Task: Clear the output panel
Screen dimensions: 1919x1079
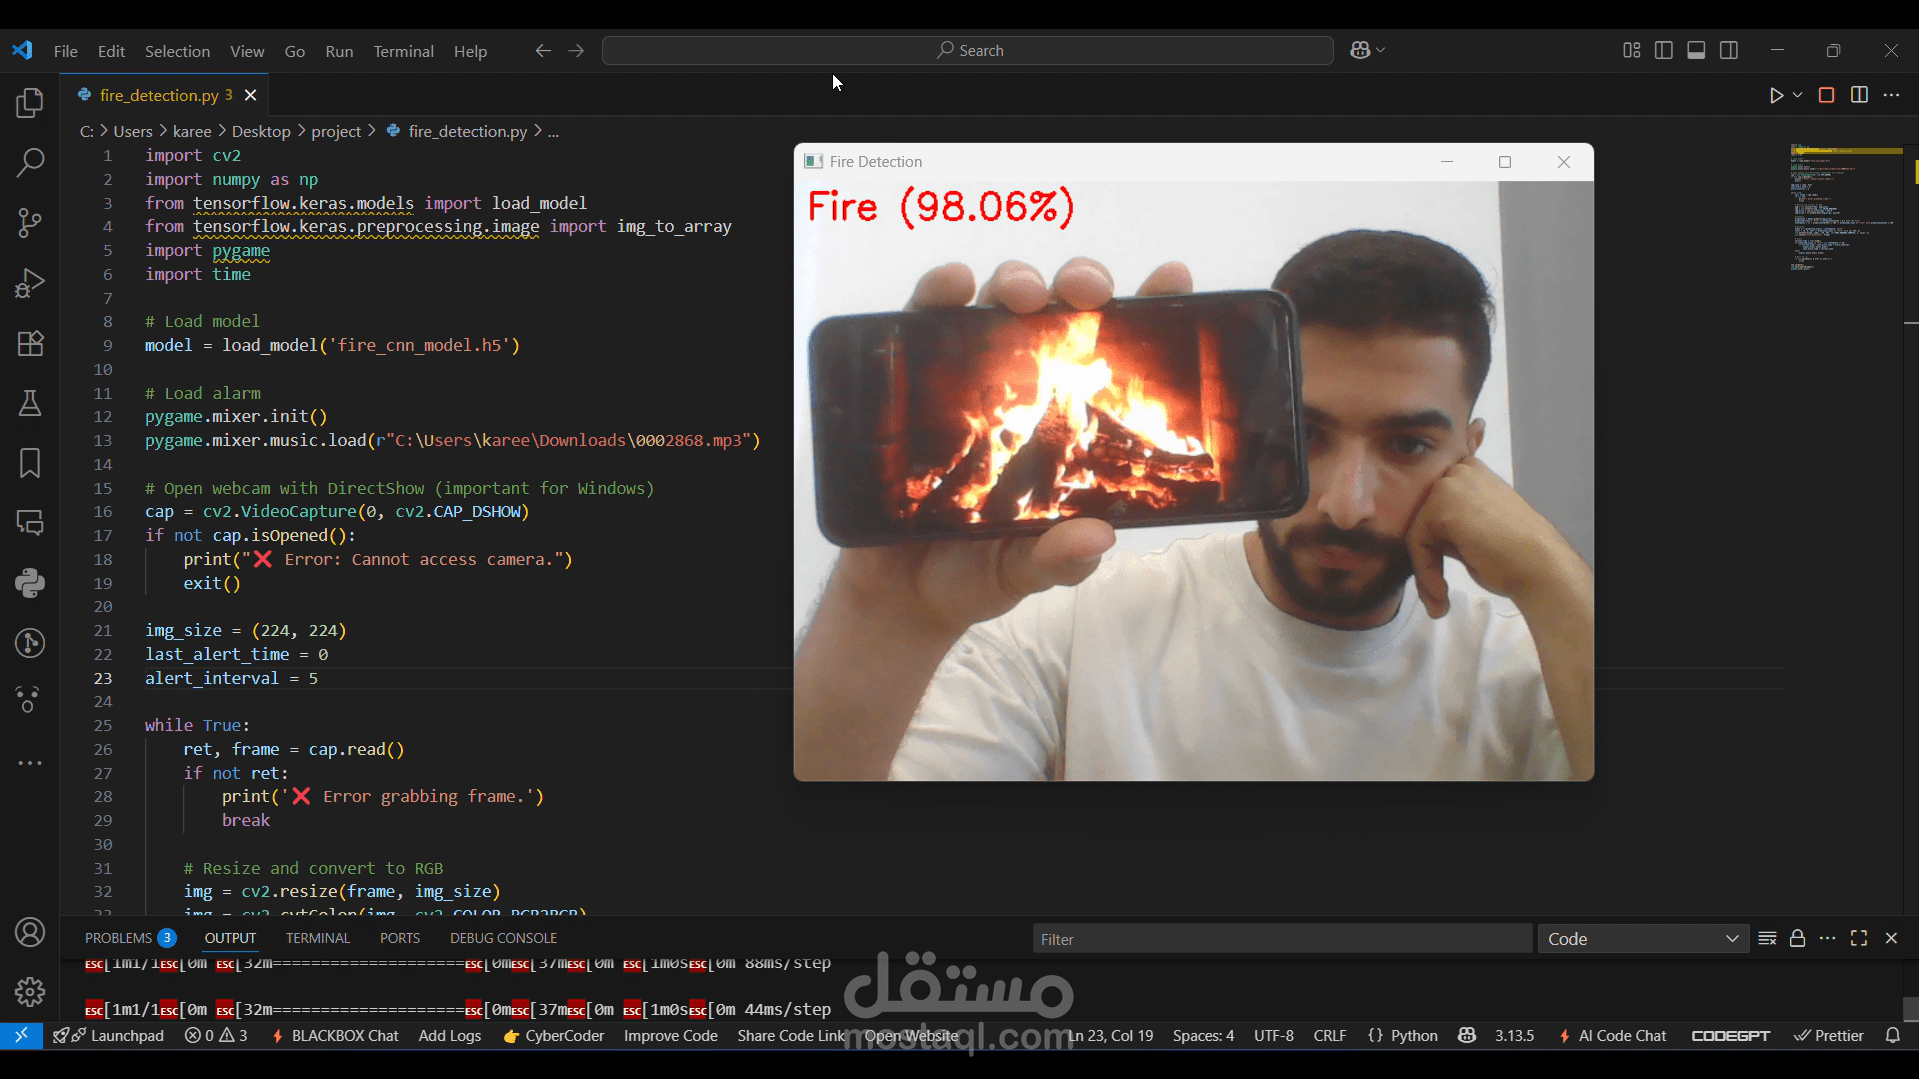Action: coord(1767,938)
